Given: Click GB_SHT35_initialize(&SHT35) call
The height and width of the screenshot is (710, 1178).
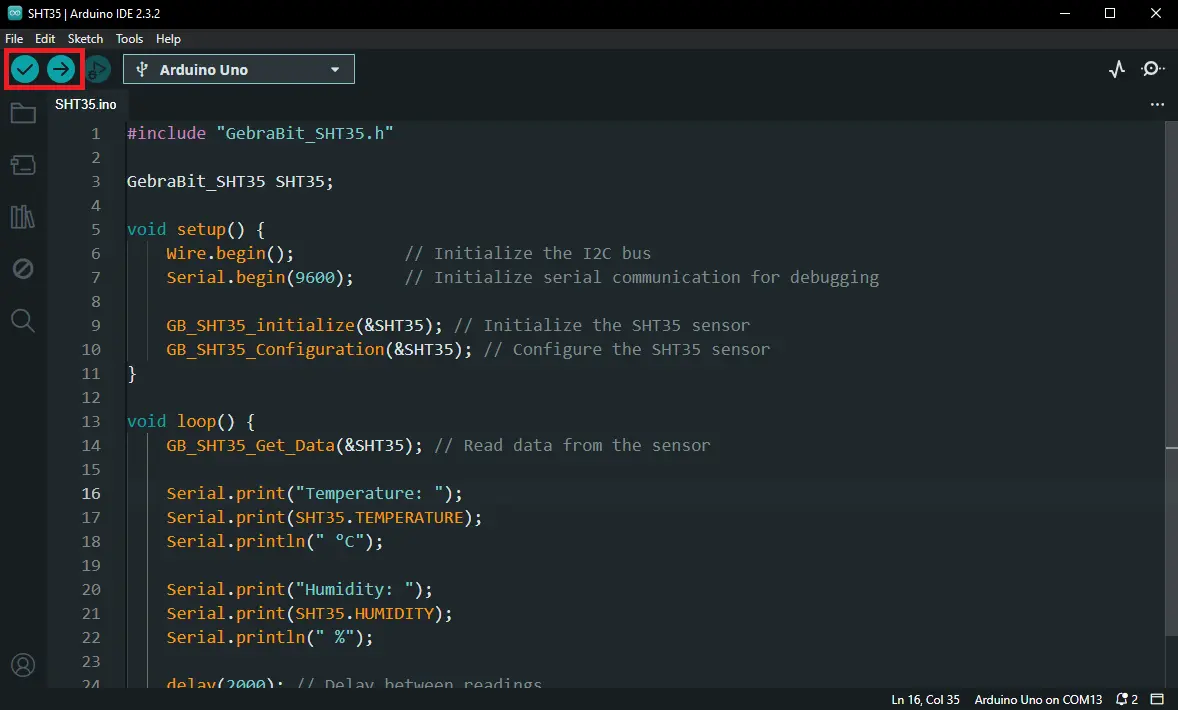Looking at the screenshot, I should tap(304, 325).
